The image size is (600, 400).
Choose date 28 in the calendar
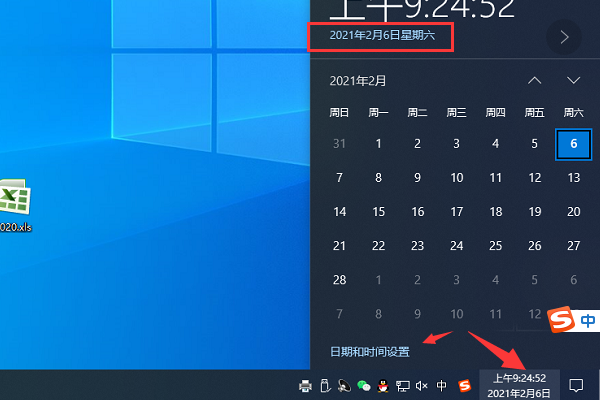point(339,280)
